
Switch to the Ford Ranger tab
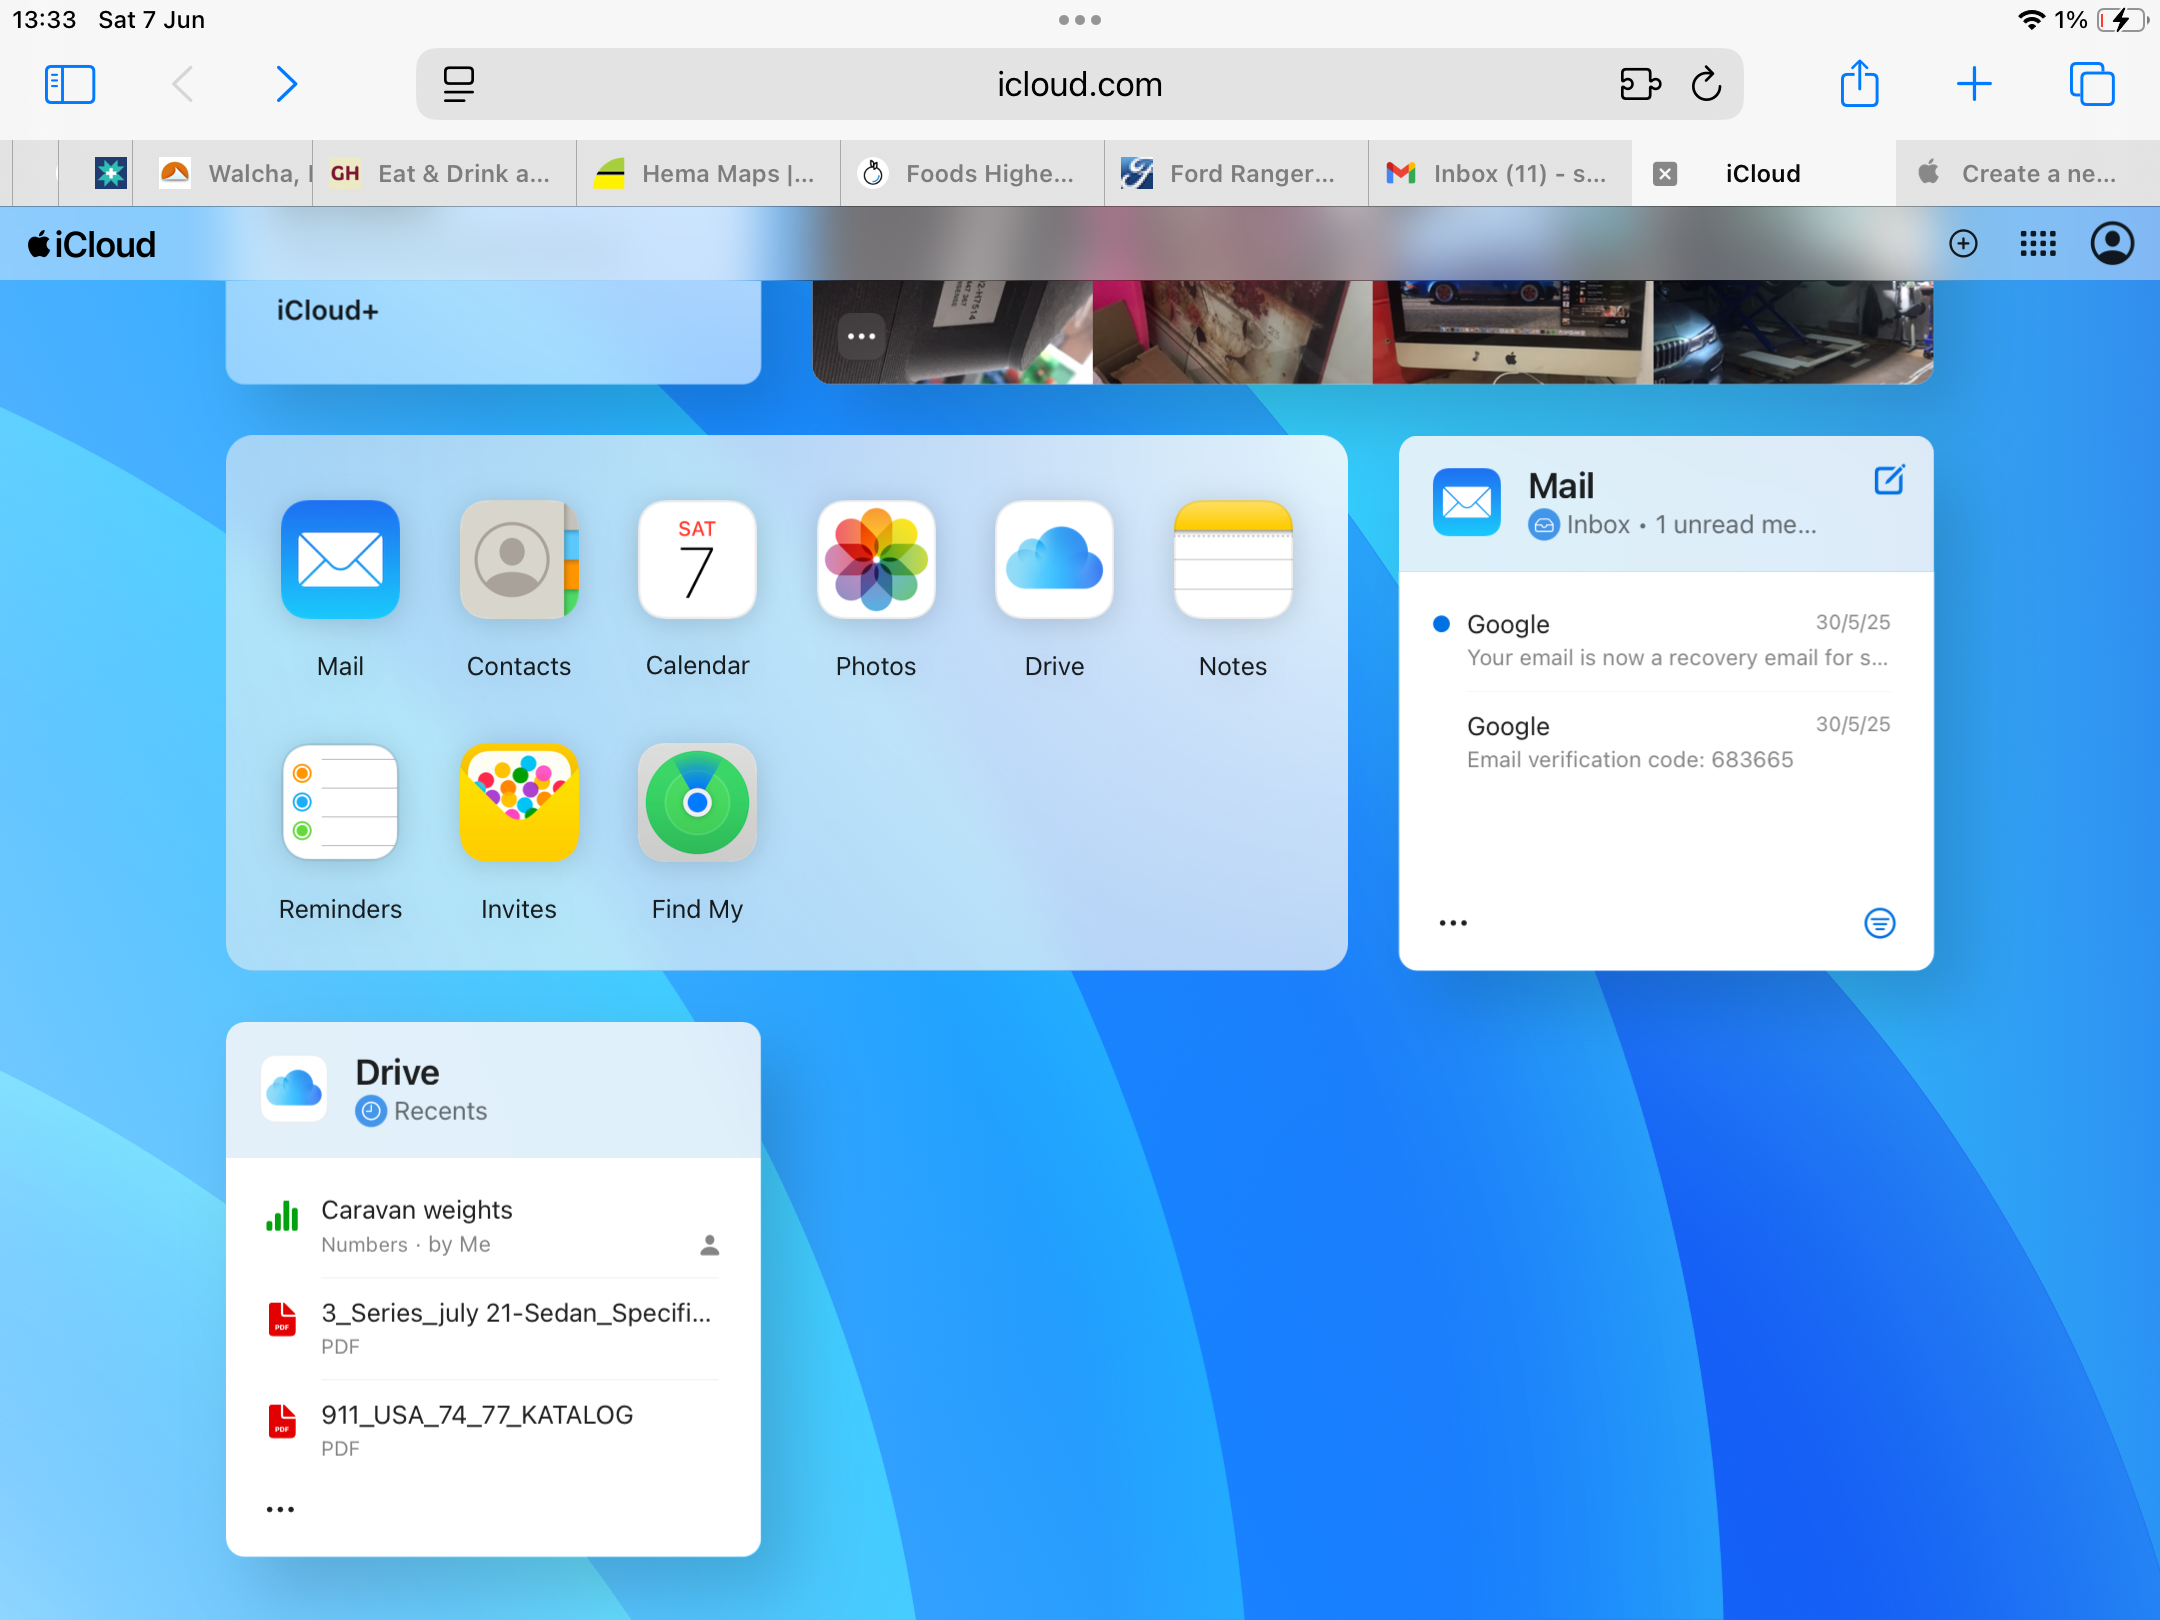coord(1236,174)
